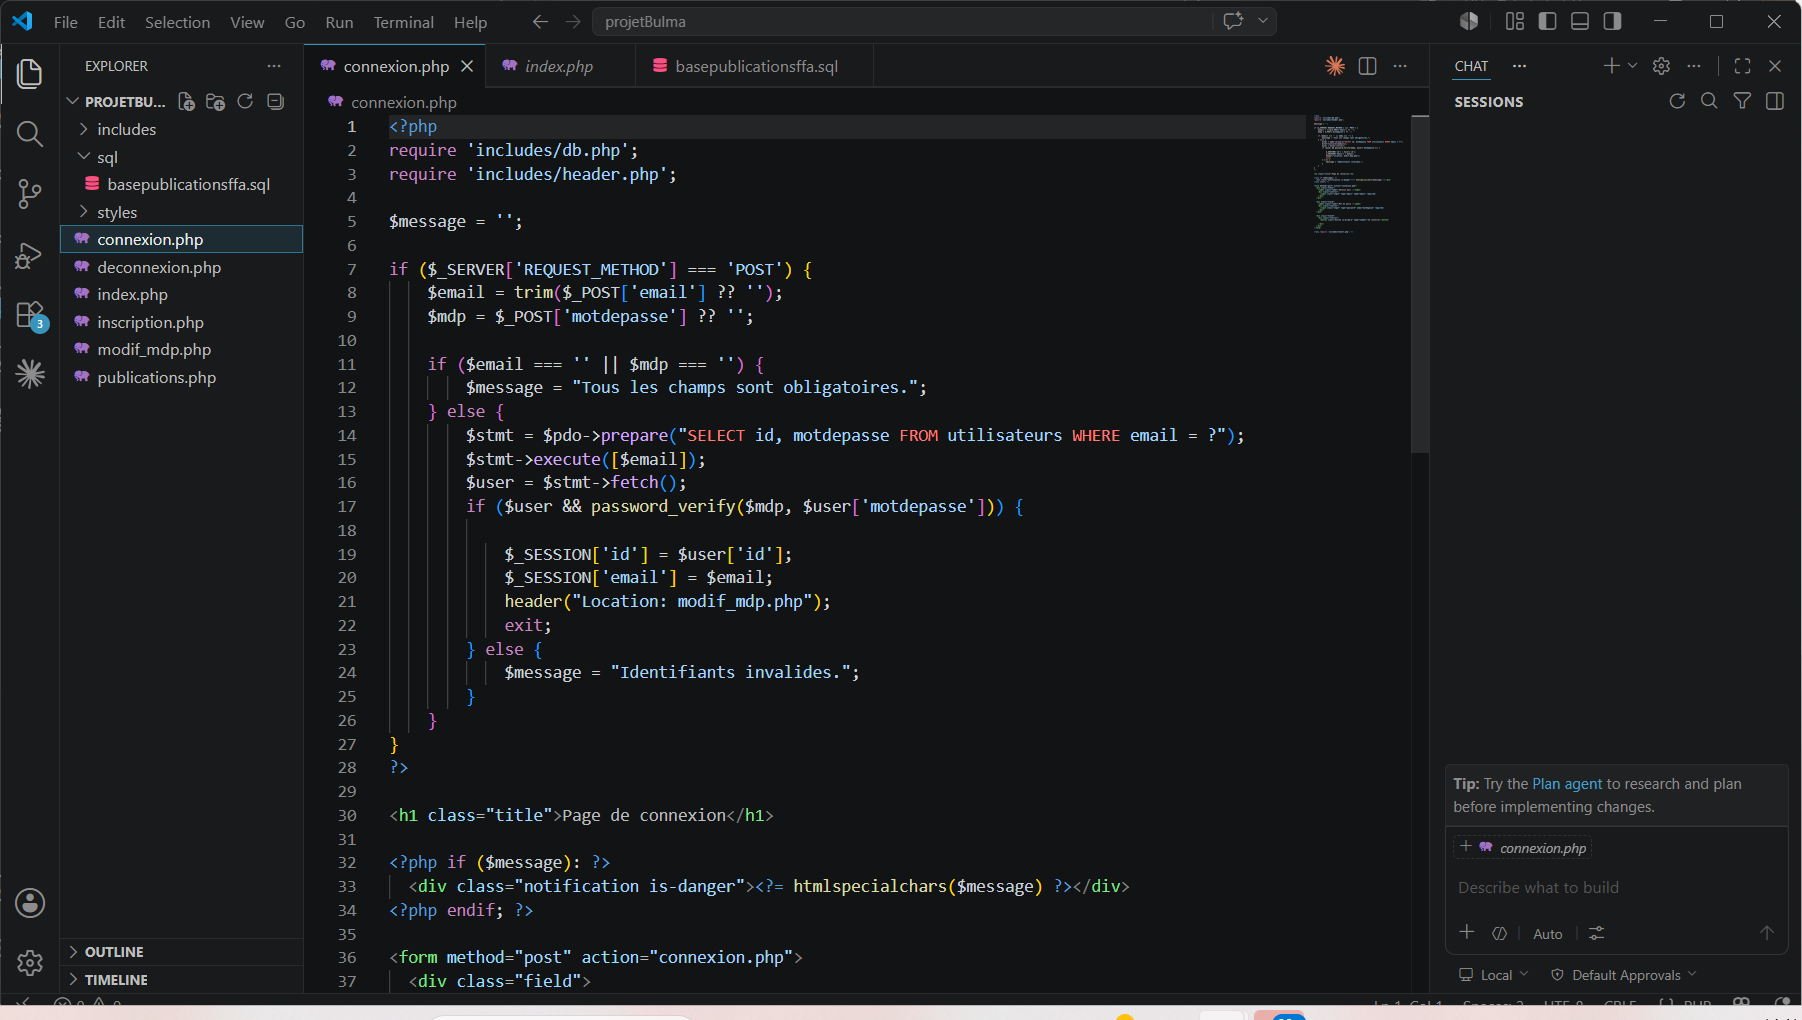This screenshot has width=1802, height=1020.
Task: Click the Plan agent link in the tip
Action: point(1567,784)
